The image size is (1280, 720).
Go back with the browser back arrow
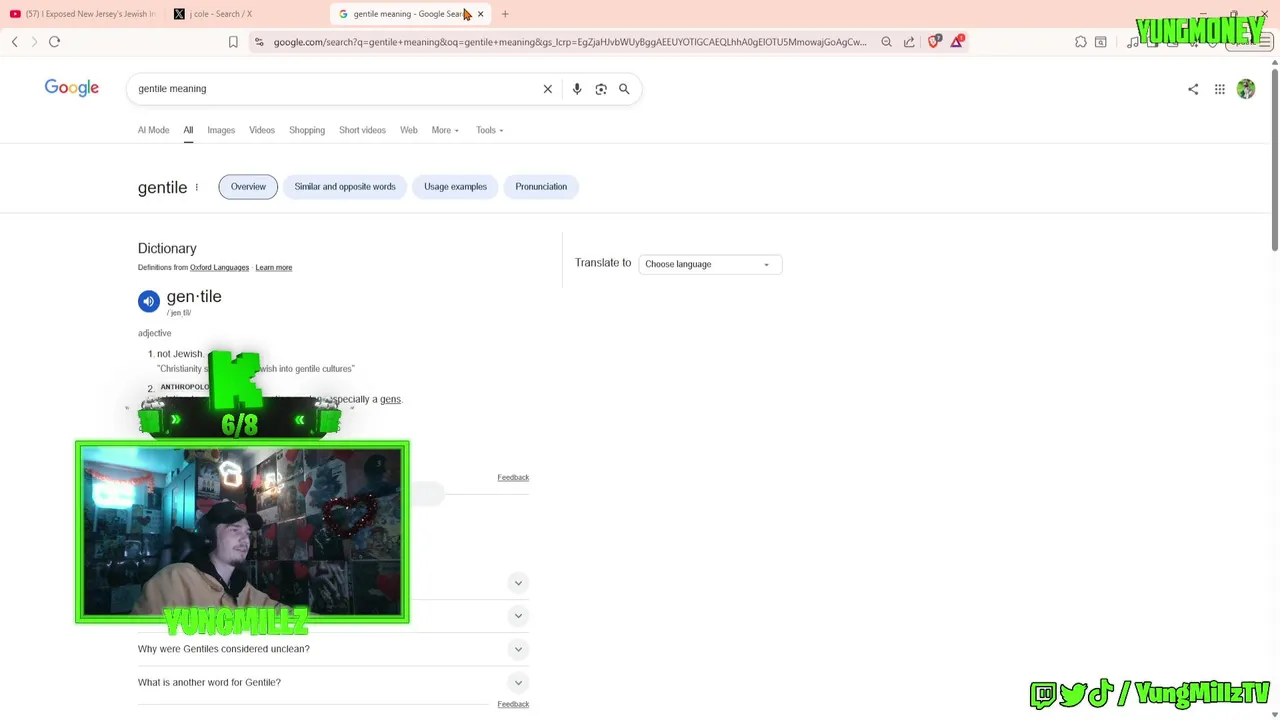click(15, 42)
